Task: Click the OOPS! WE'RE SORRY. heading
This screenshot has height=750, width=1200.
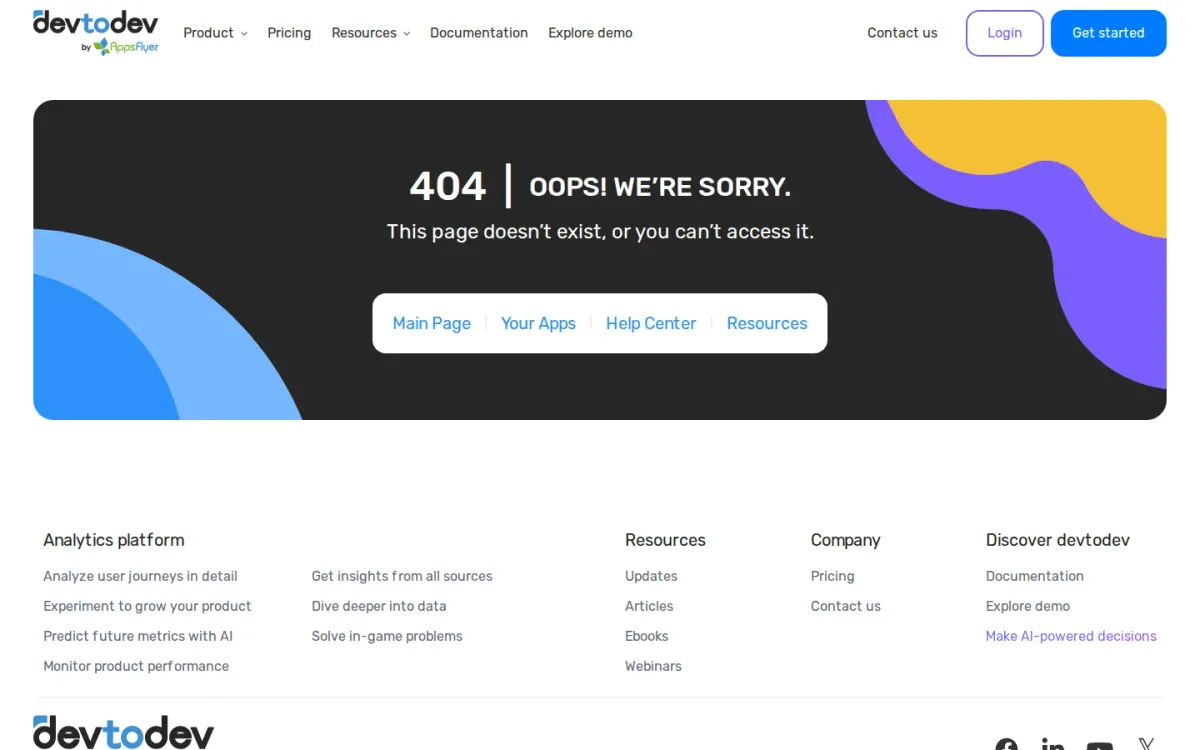Action: 660,187
